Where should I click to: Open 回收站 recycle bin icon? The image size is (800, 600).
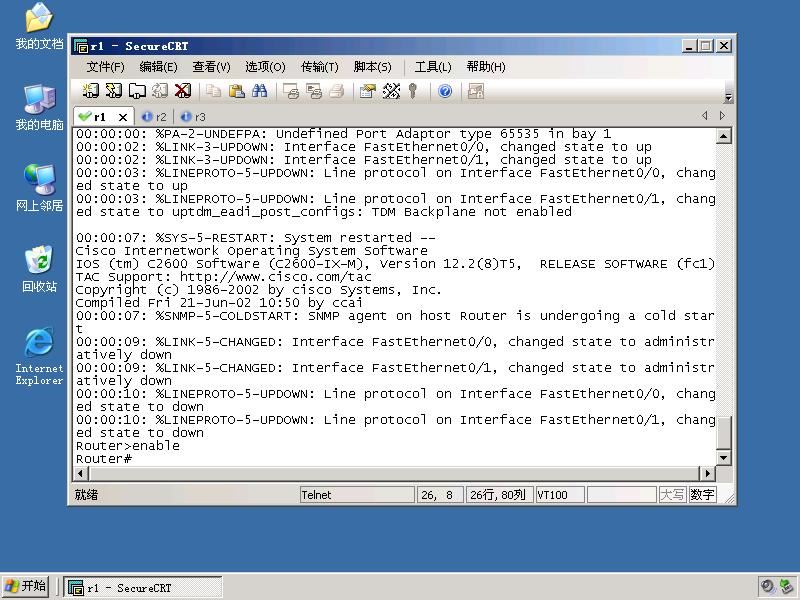(x=39, y=269)
